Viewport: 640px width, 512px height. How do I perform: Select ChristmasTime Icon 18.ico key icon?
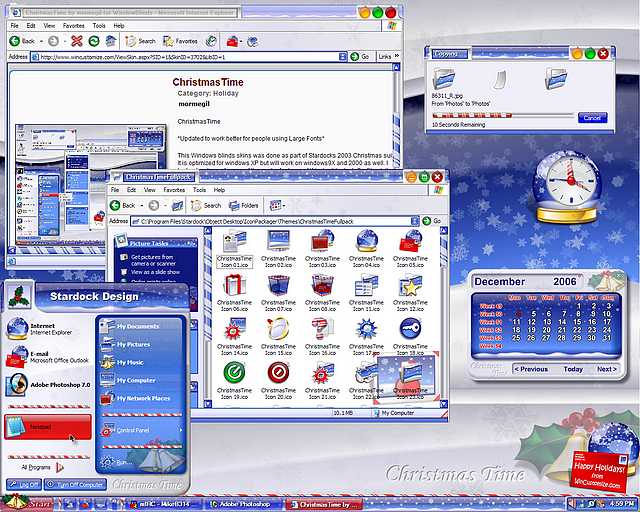(x=410, y=336)
